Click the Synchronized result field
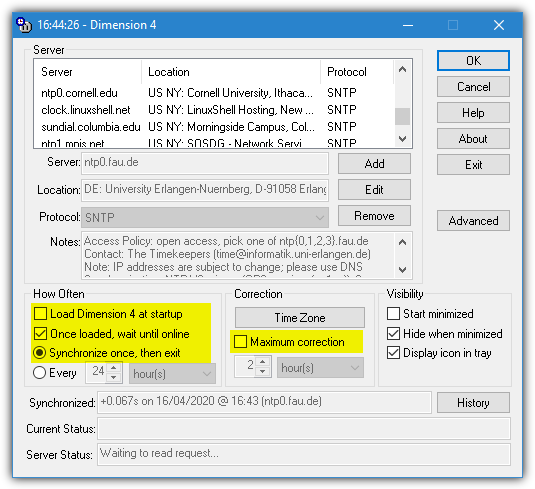 [x=264, y=402]
